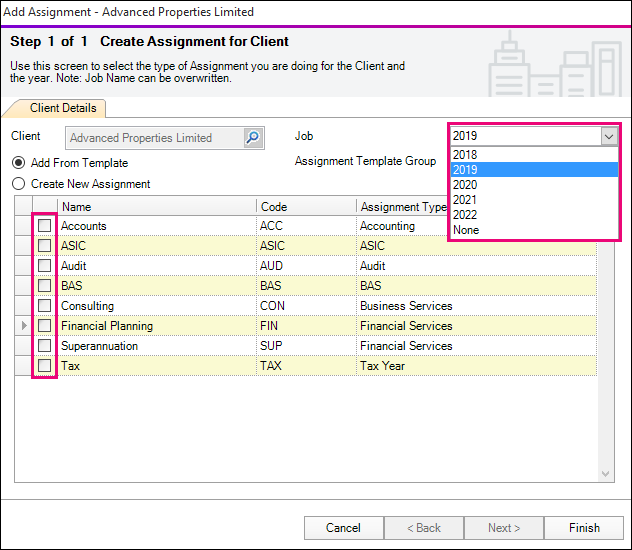This screenshot has width=632, height=550.
Task: Enable the Audit template checkbox
Action: tap(44, 266)
